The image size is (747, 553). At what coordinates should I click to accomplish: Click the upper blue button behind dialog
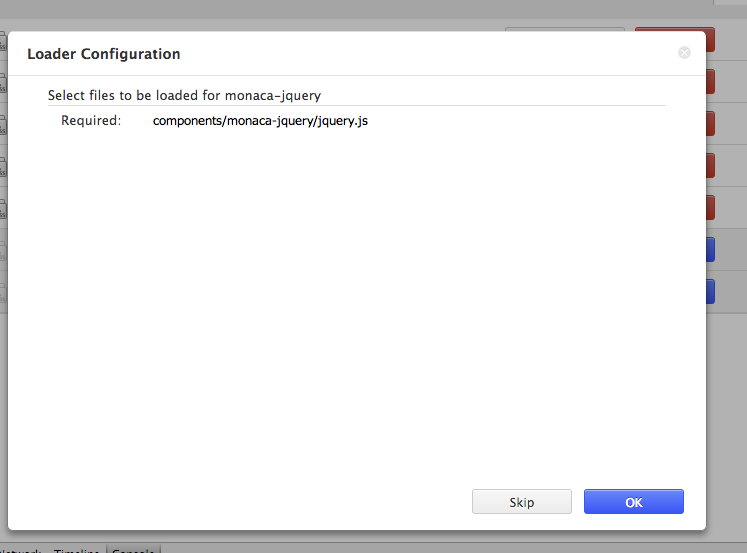tap(711, 249)
